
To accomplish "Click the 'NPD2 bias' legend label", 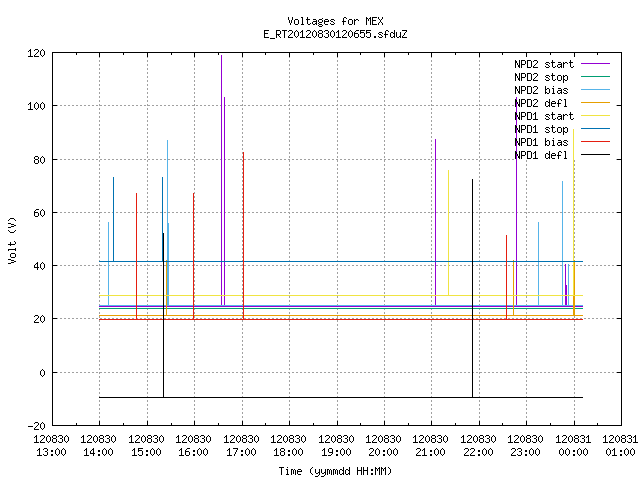I will coord(541,90).
